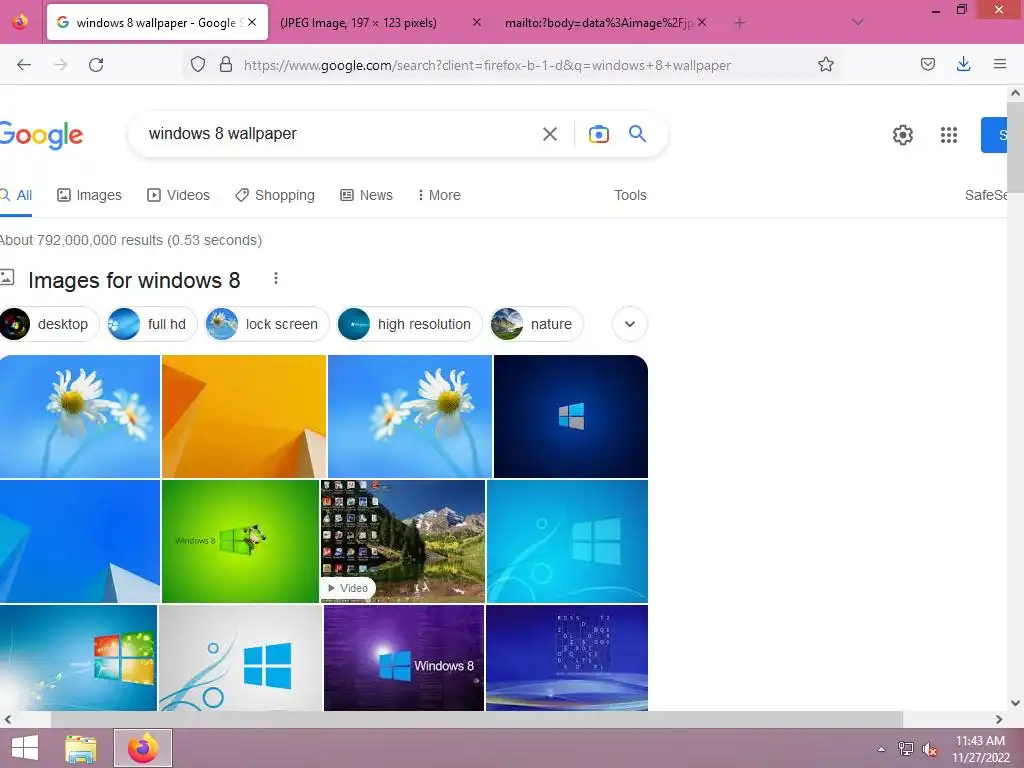Click the blue Google search magnifier
Viewport: 1024px width, 768px height.
click(x=637, y=134)
